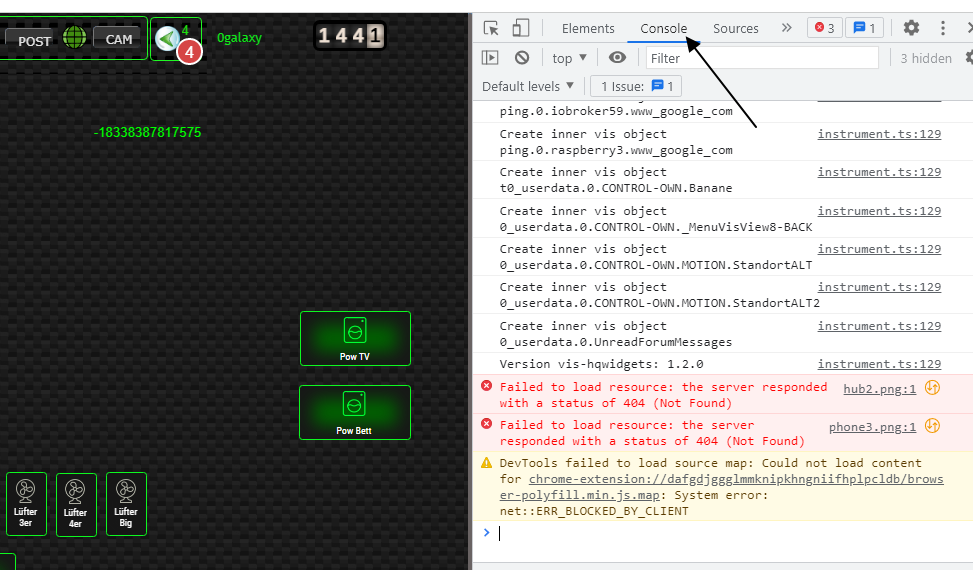Open the hub2.png:1 source link

click(879, 389)
